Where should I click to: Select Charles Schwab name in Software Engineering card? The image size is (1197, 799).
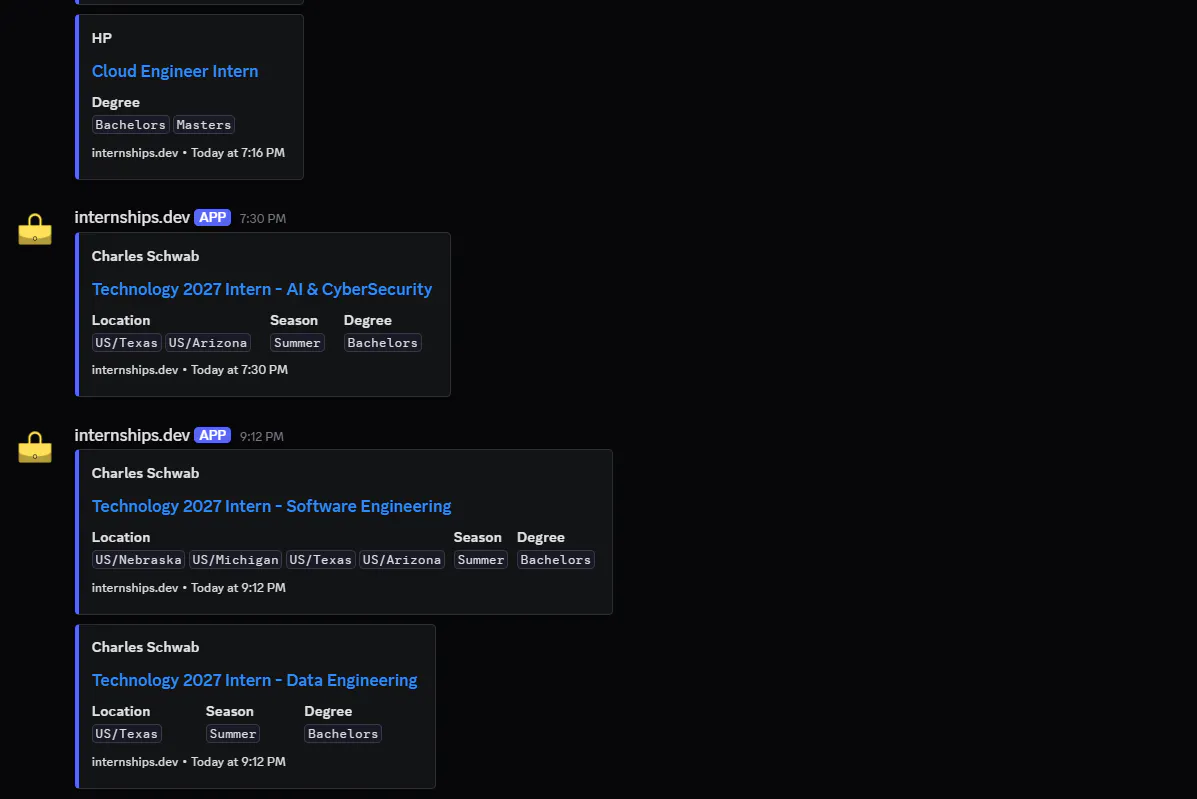coord(145,473)
